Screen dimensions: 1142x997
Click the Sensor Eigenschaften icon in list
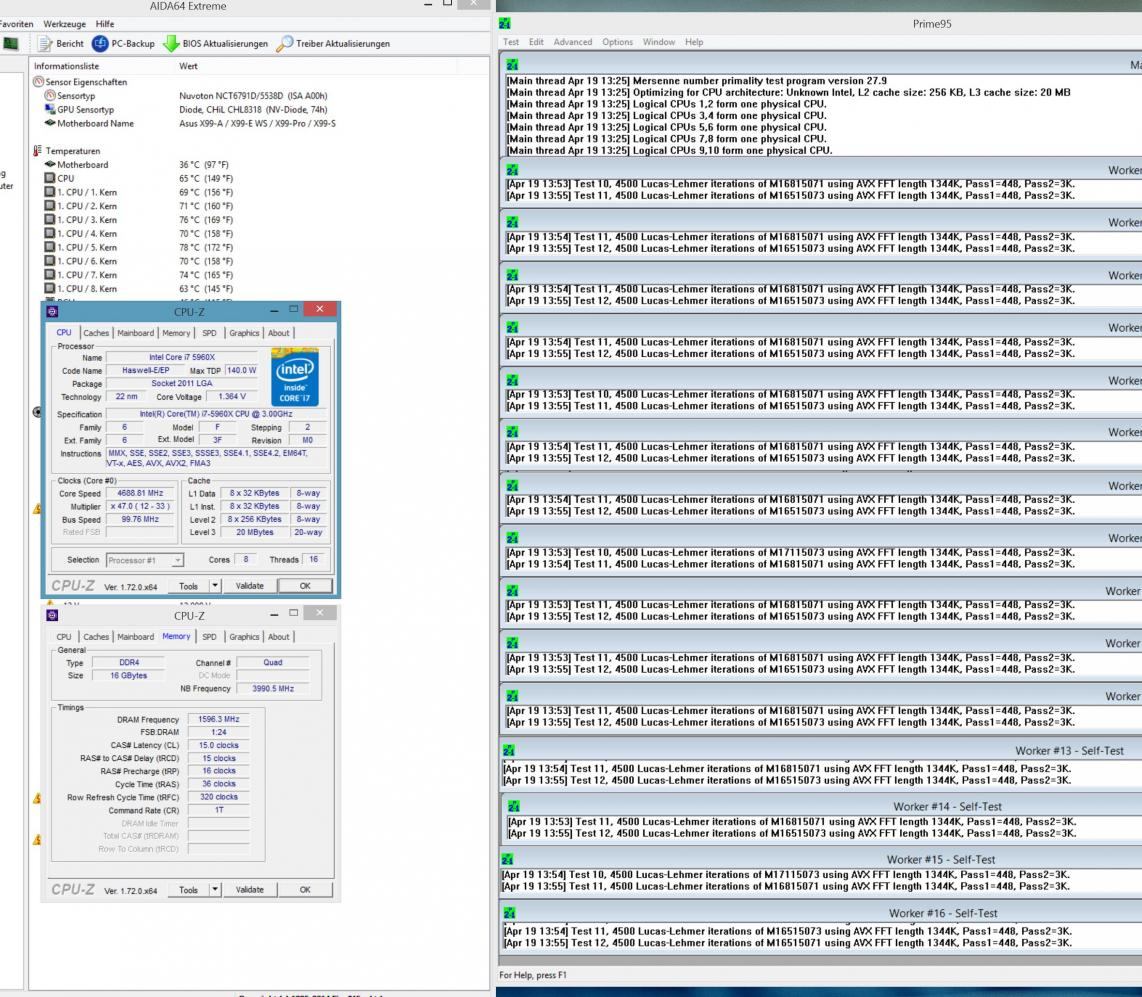pyautogui.click(x=38, y=82)
